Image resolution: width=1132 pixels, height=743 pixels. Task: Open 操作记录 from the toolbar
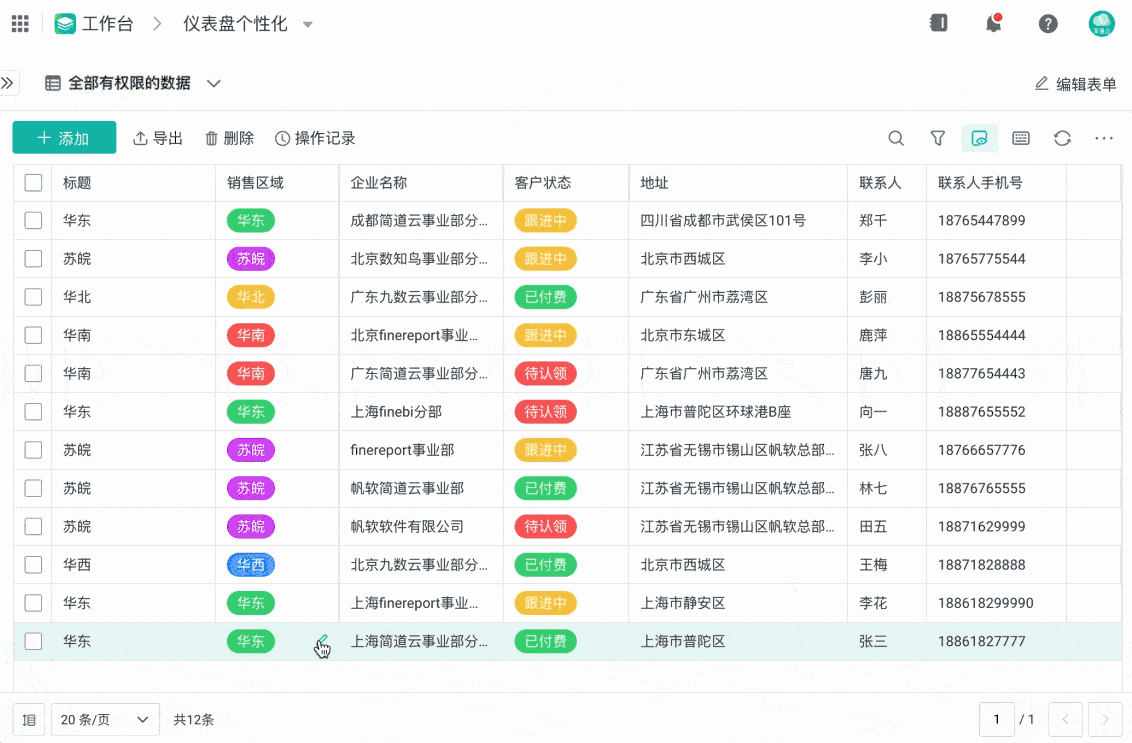[314, 138]
